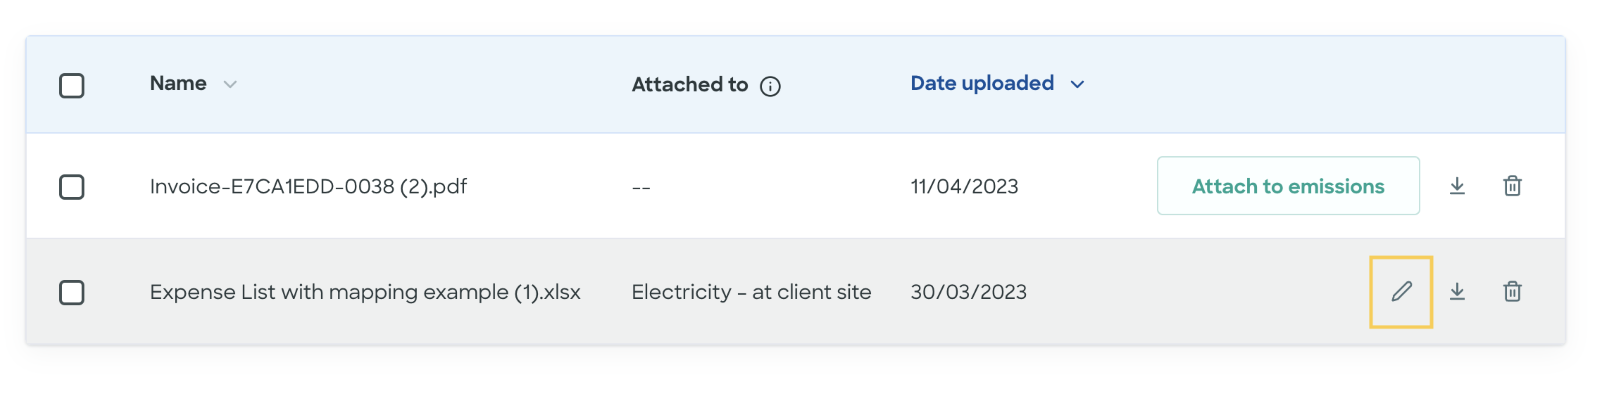Delete the Expense List xlsx file

coord(1512,291)
